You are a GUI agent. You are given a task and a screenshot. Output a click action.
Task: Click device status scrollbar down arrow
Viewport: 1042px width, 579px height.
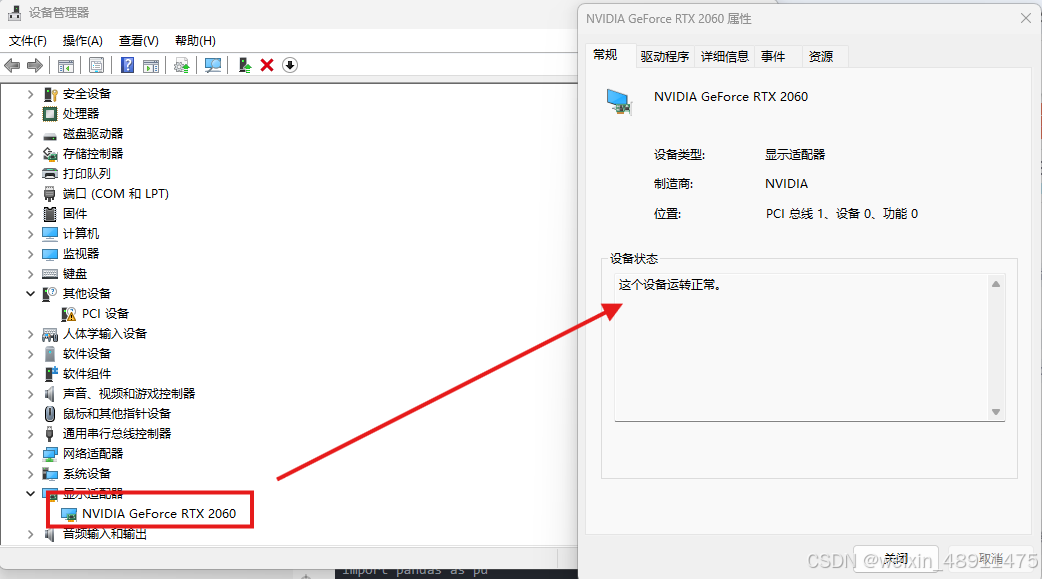coord(995,412)
